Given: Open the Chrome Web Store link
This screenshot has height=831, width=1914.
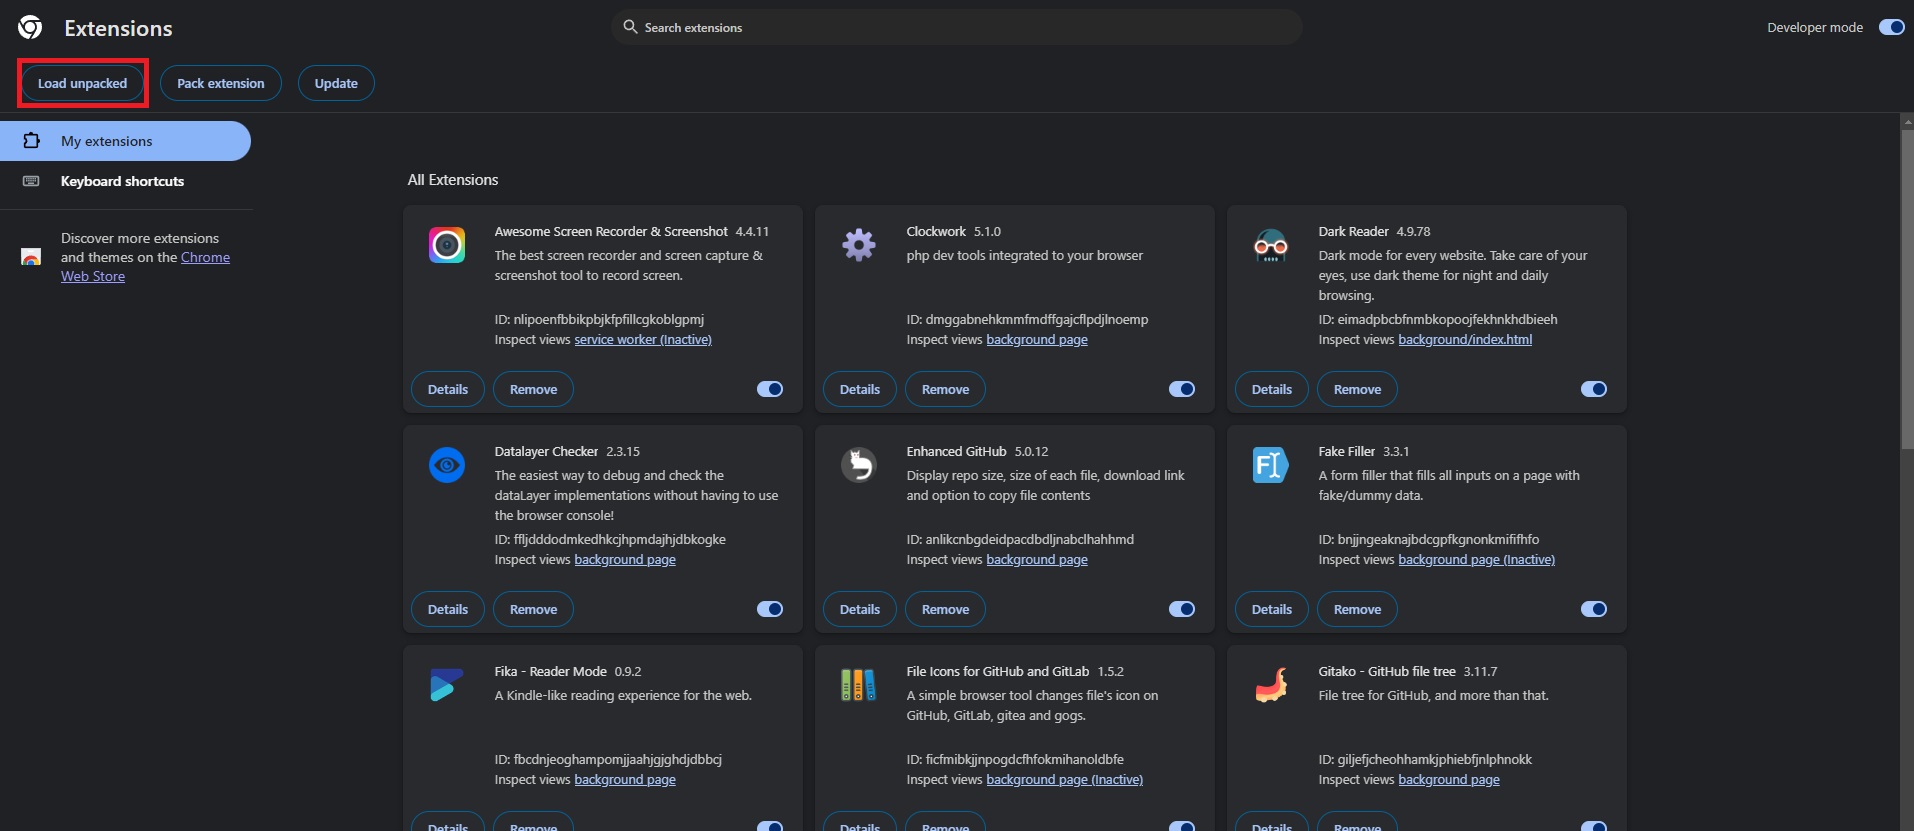Looking at the screenshot, I should [145, 267].
